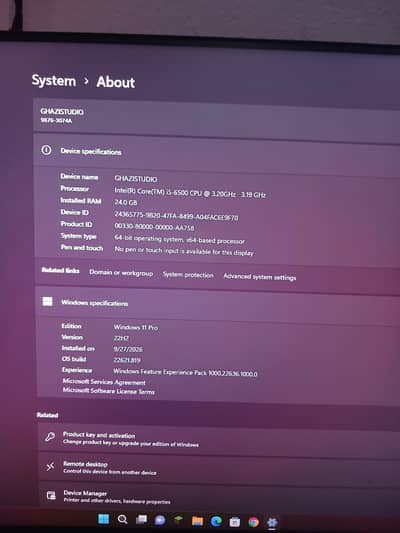This screenshot has width=400, height=533.
Task: Open System protection link
Action: 188,275
